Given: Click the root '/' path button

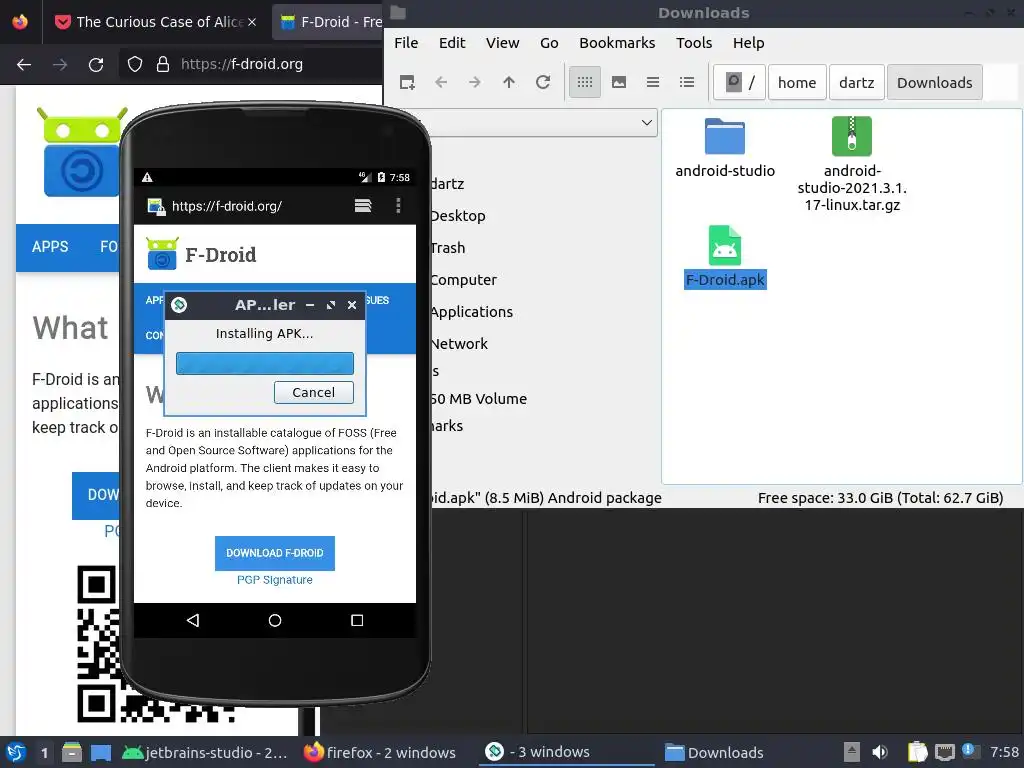Looking at the screenshot, I should point(739,82).
